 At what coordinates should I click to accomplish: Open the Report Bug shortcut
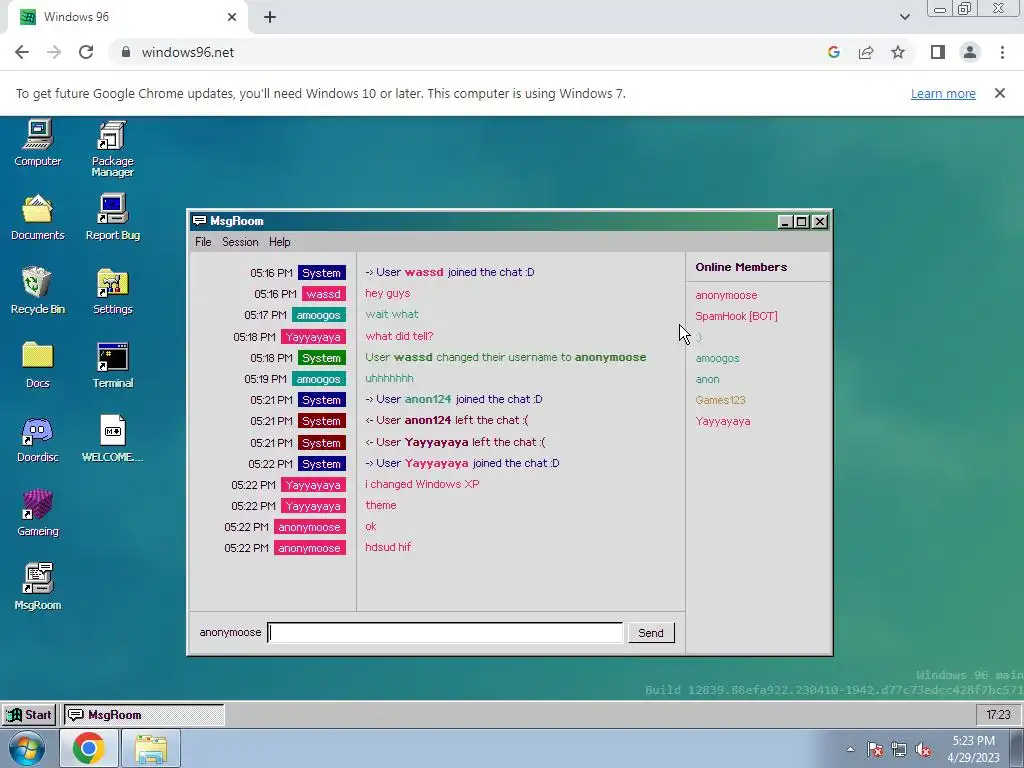(112, 217)
